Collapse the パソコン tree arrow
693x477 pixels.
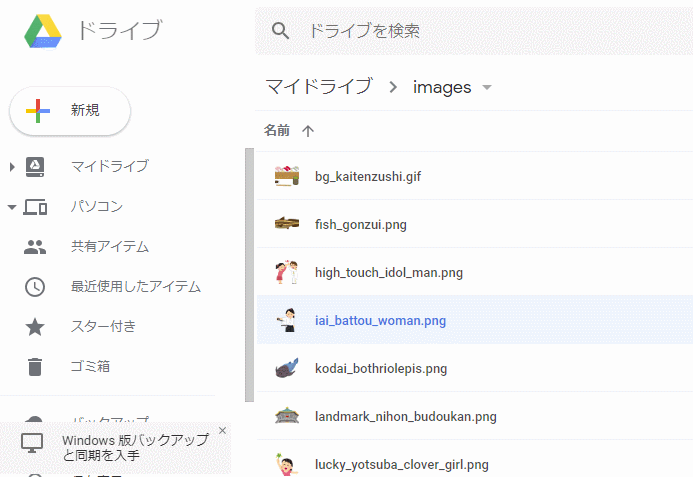tap(12, 207)
